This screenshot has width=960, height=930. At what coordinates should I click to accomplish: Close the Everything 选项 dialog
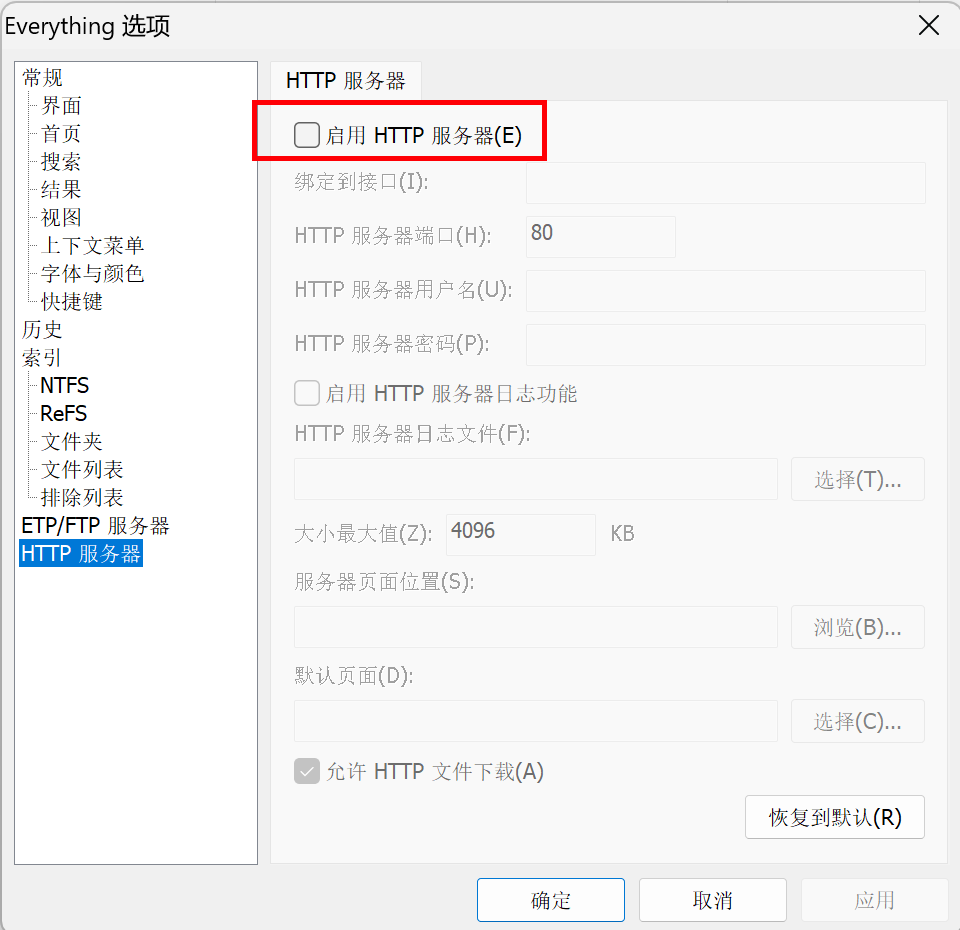click(x=928, y=26)
